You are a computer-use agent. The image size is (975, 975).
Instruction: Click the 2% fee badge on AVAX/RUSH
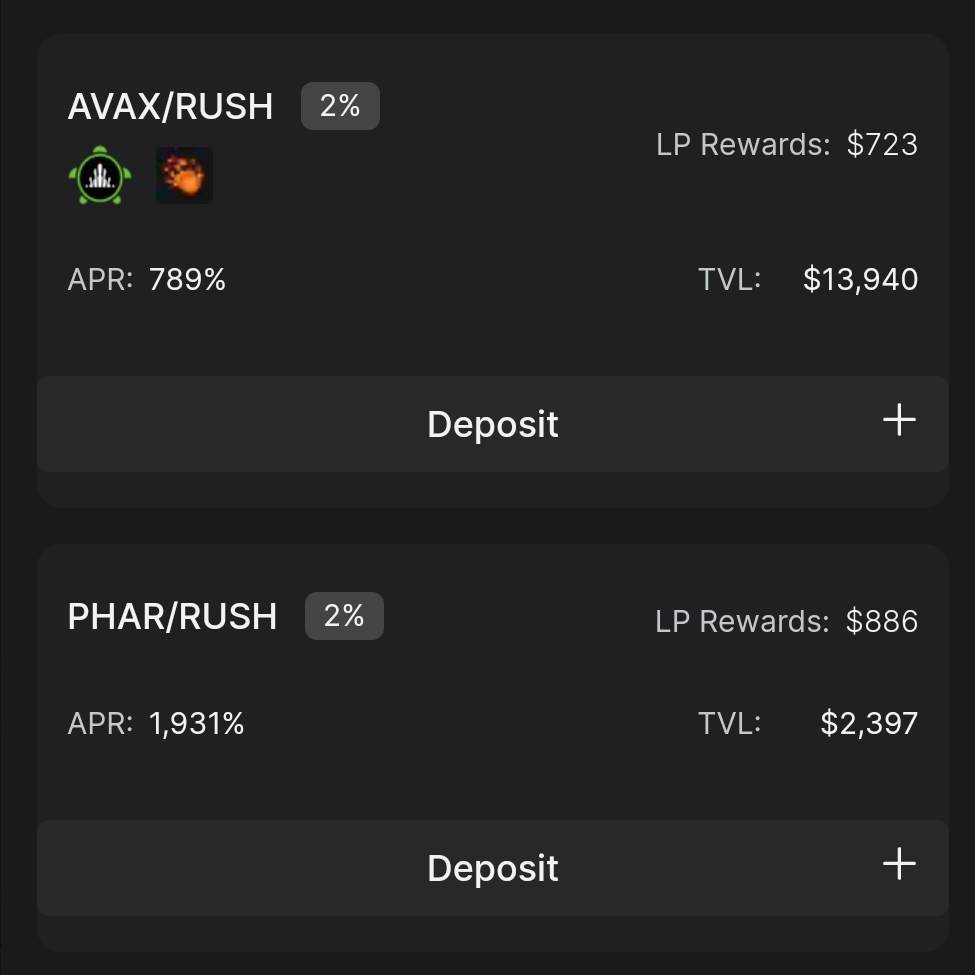(x=340, y=106)
